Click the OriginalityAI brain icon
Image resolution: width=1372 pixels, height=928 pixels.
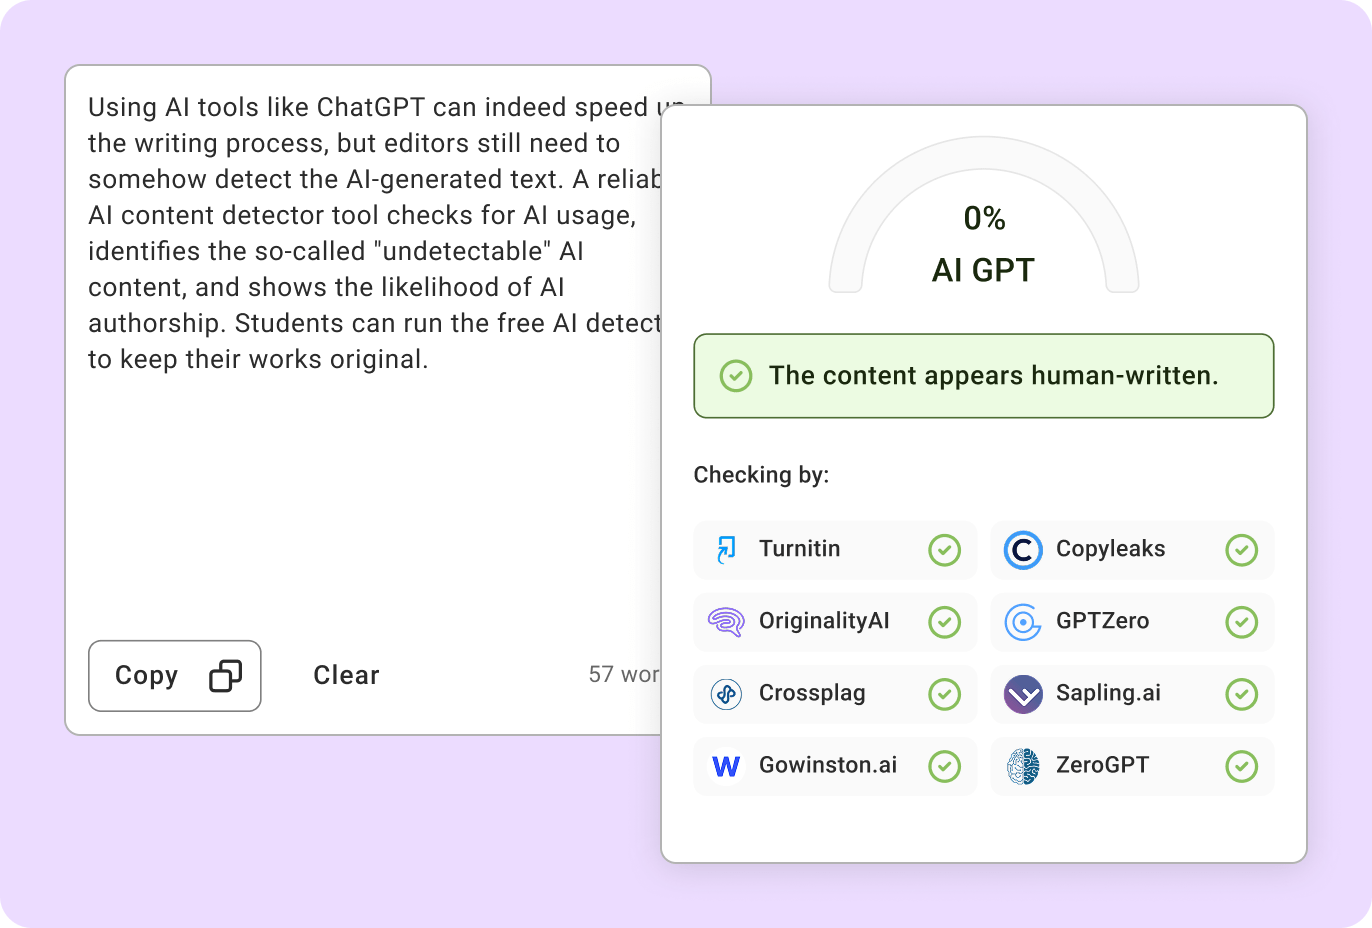coord(726,621)
